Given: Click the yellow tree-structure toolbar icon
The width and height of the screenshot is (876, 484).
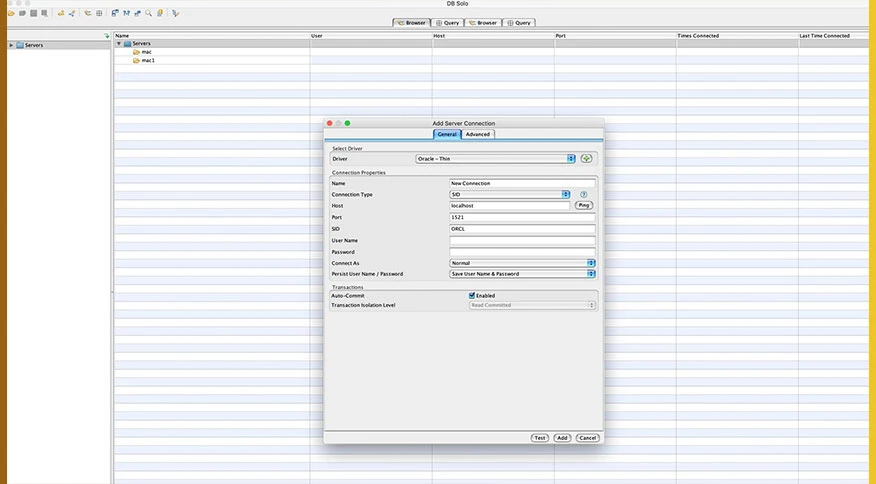Looking at the screenshot, I should [x=88, y=13].
